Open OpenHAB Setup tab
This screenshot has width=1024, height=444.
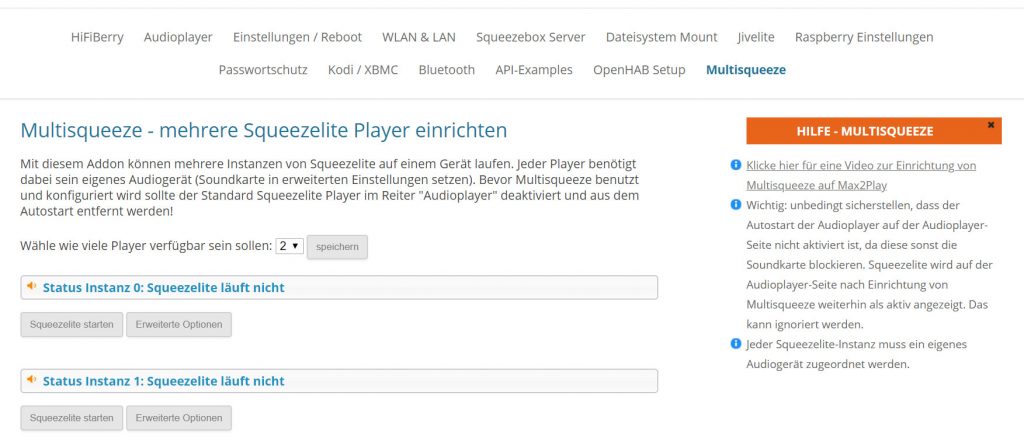639,70
